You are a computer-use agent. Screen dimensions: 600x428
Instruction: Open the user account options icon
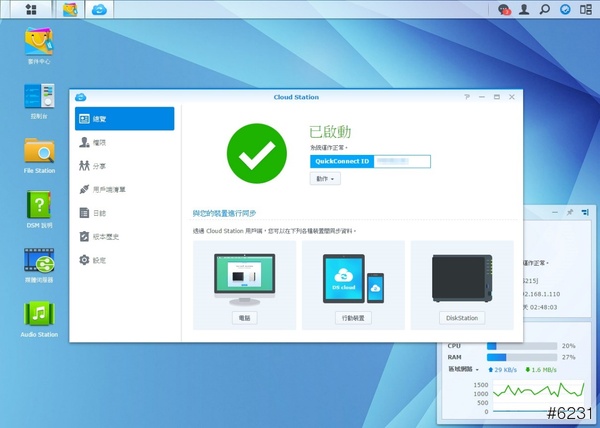pos(525,9)
